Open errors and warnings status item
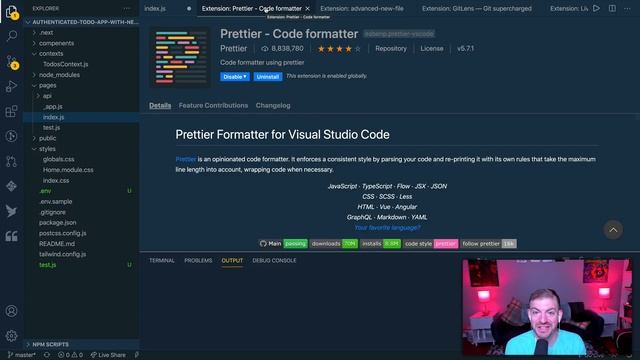 [70, 355]
